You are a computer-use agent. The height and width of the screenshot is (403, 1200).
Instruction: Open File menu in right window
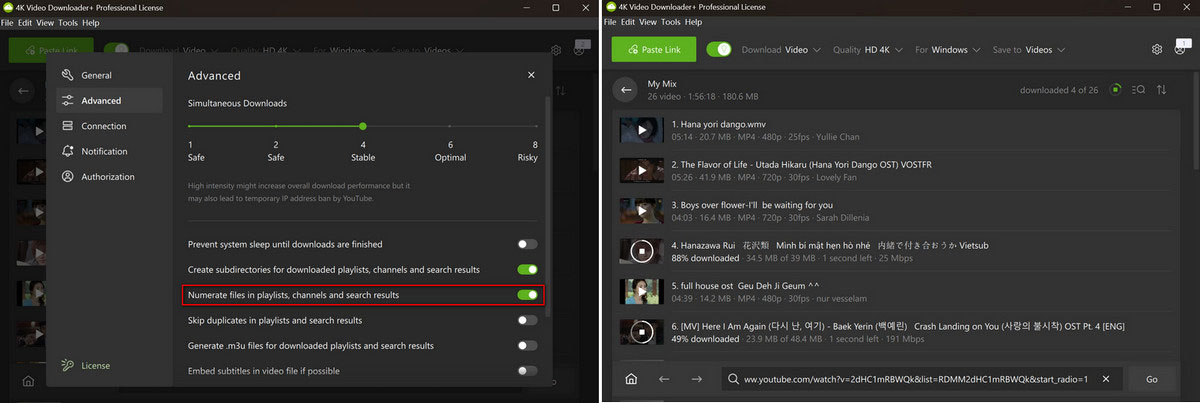(x=610, y=22)
